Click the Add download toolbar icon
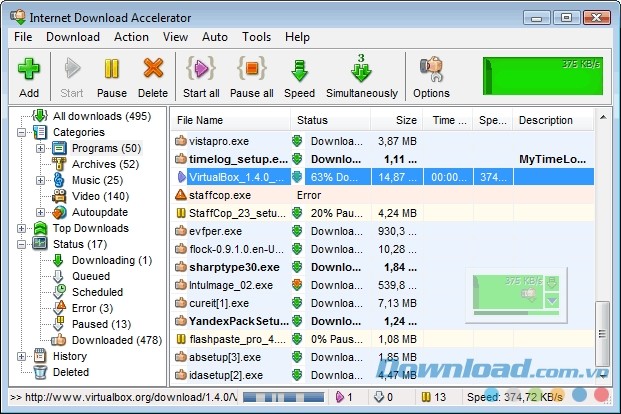The image size is (621, 414). (x=29, y=70)
